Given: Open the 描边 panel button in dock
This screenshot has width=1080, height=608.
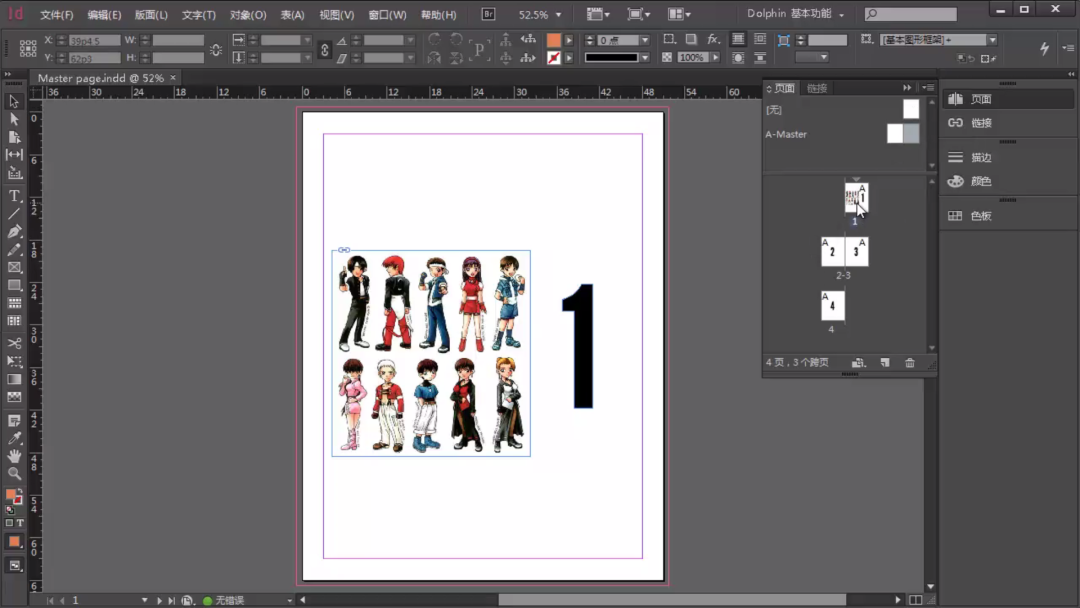Looking at the screenshot, I should [x=1008, y=158].
